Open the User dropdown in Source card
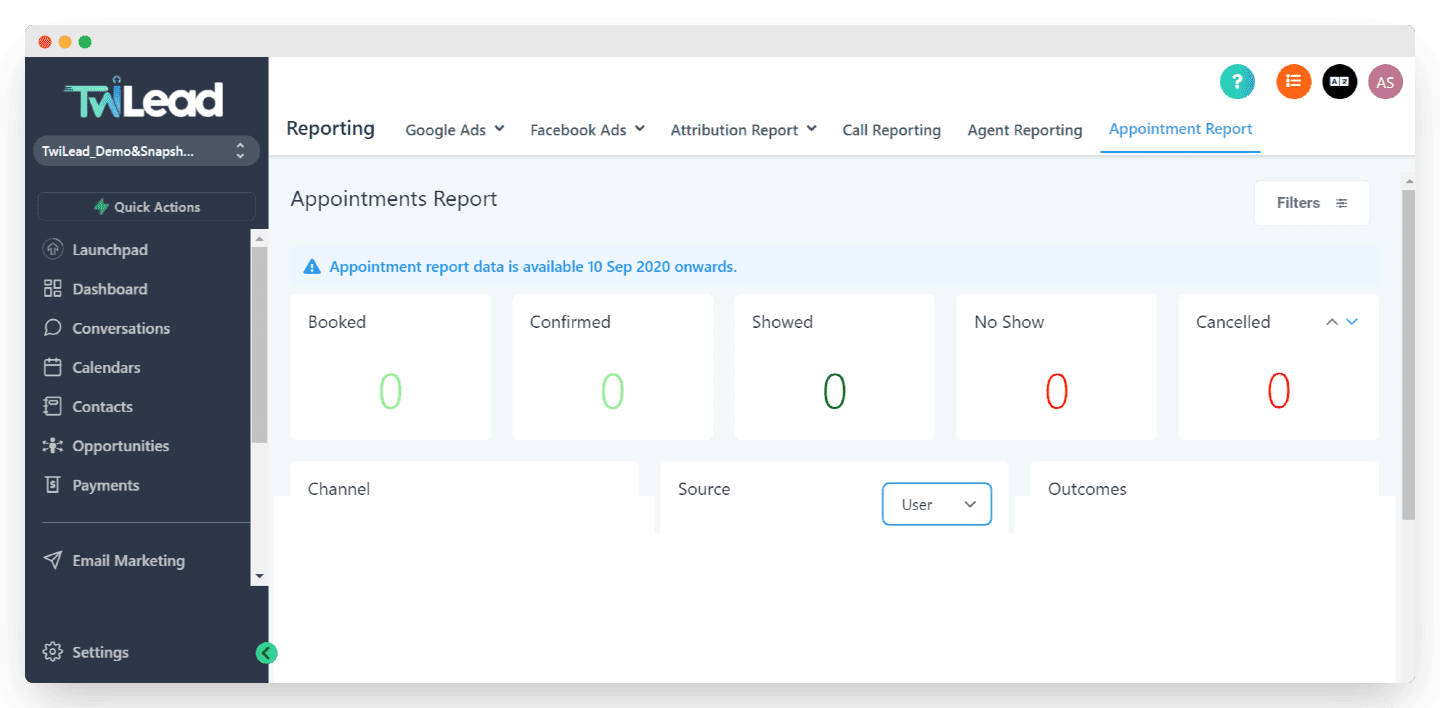Image resolution: width=1440 pixels, height=708 pixels. pos(937,504)
